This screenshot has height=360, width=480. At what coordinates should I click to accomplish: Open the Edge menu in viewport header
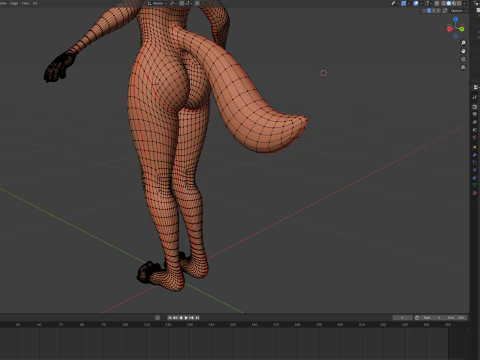click(x=14, y=3)
